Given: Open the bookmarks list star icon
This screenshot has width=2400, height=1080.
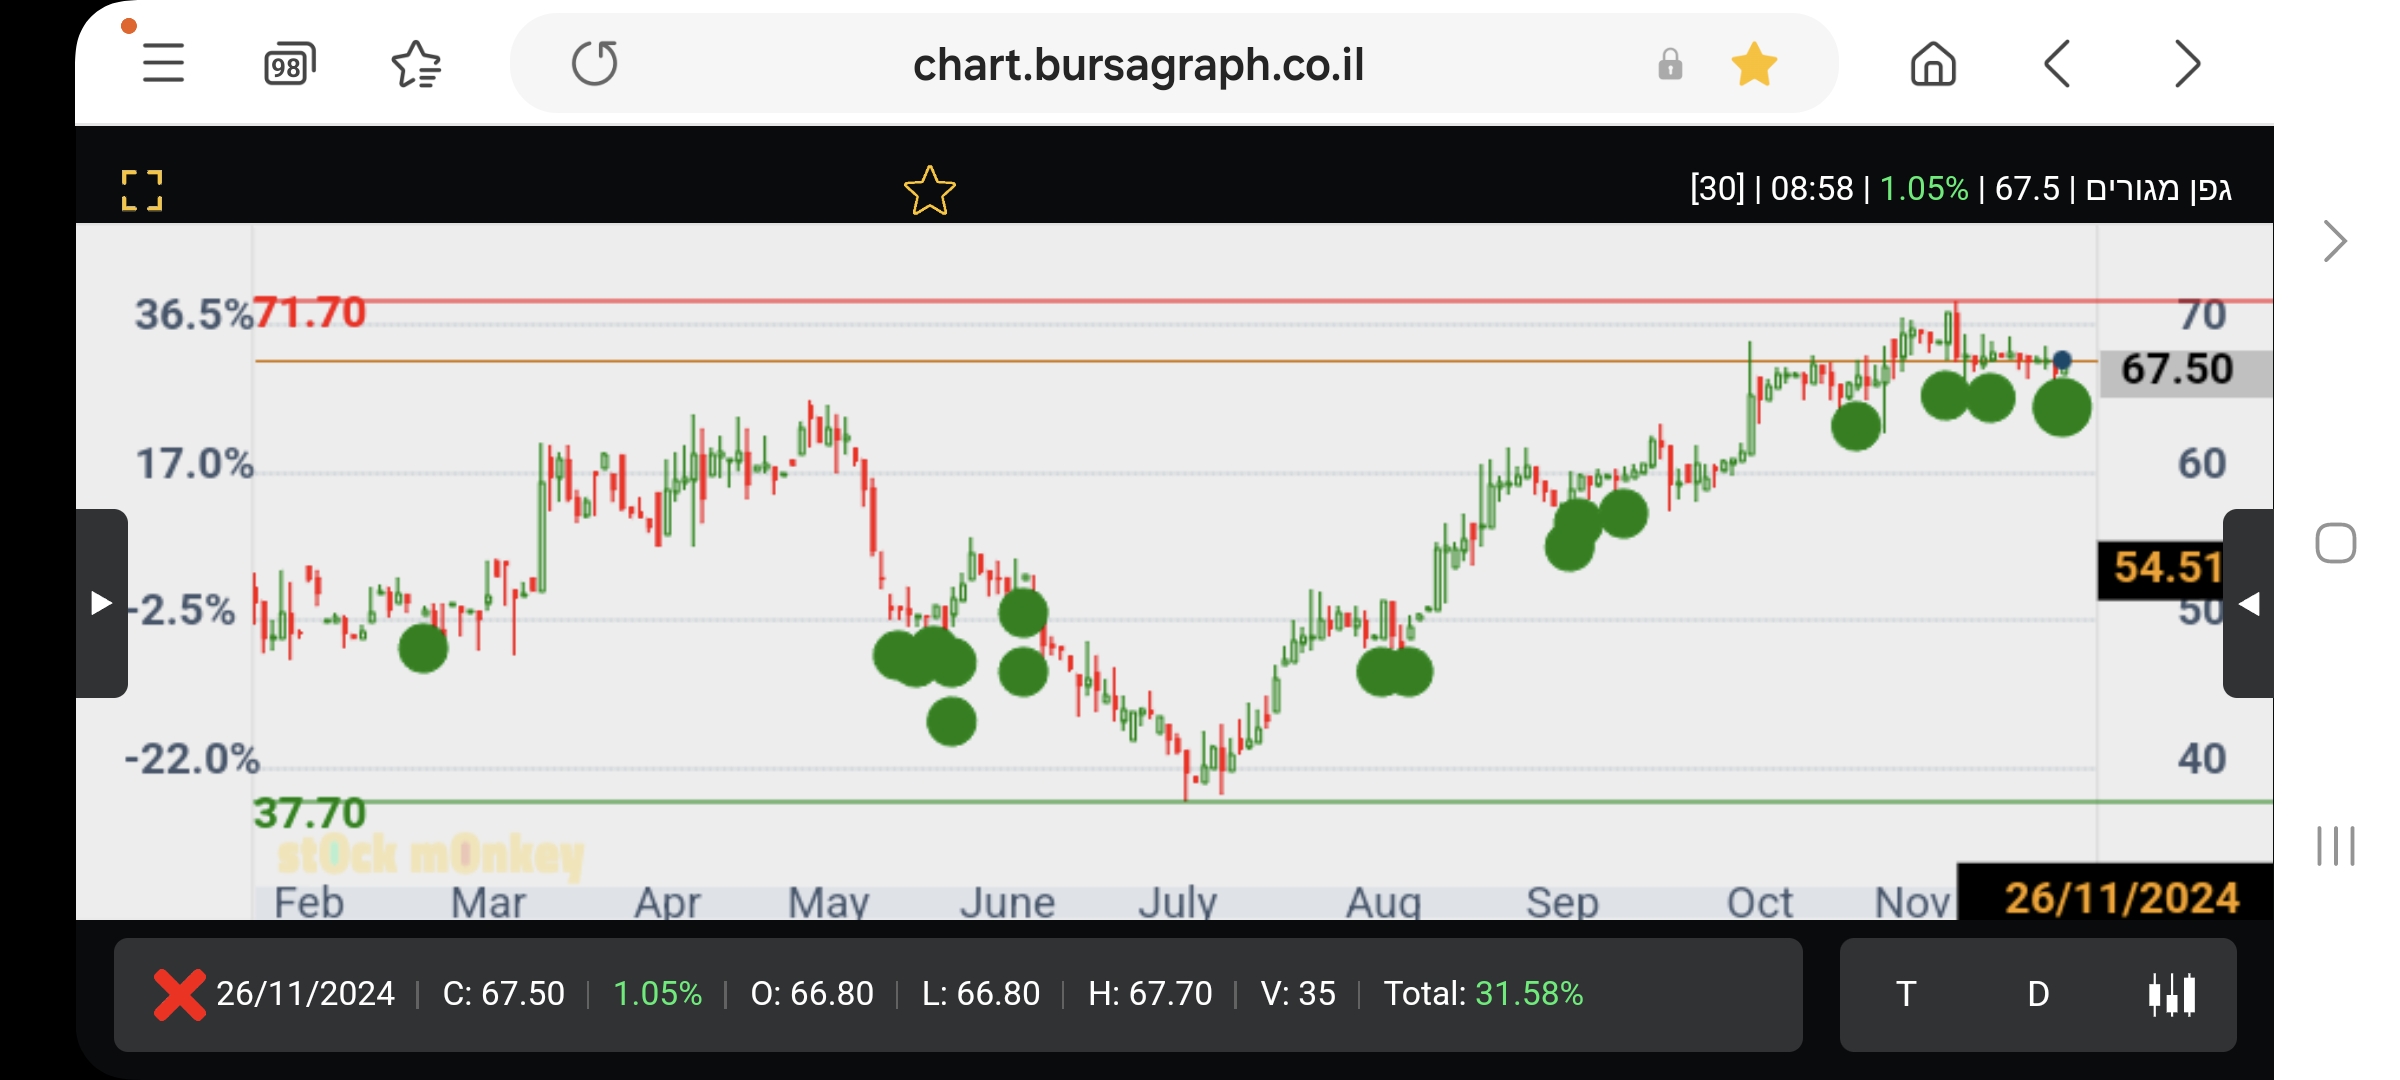Looking at the screenshot, I should [416, 65].
